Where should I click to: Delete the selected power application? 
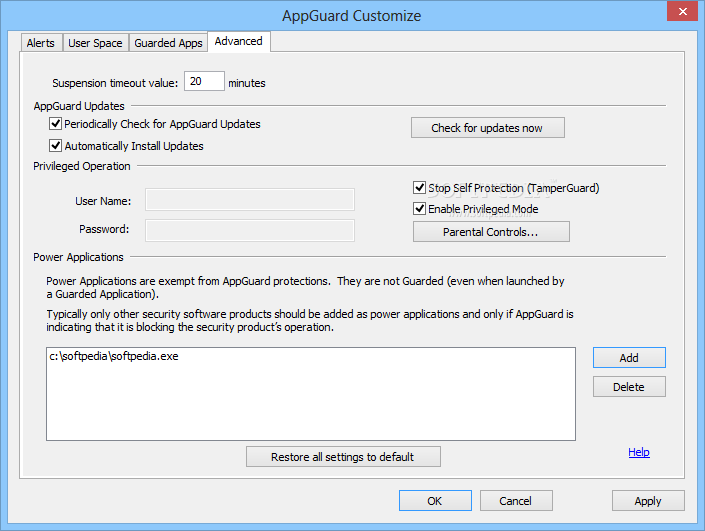pos(629,387)
